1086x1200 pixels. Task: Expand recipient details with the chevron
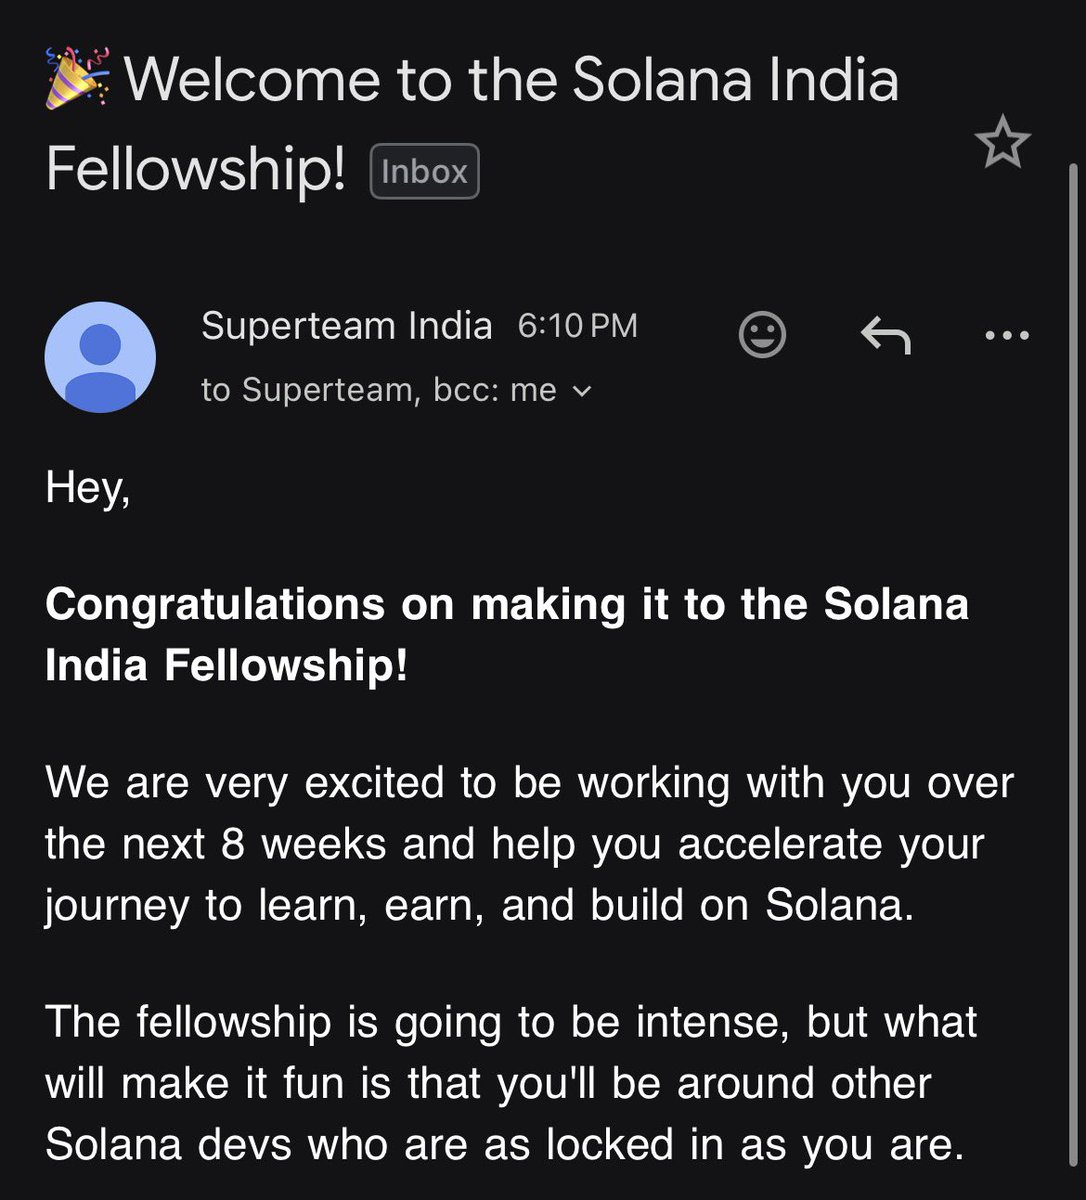(581, 392)
